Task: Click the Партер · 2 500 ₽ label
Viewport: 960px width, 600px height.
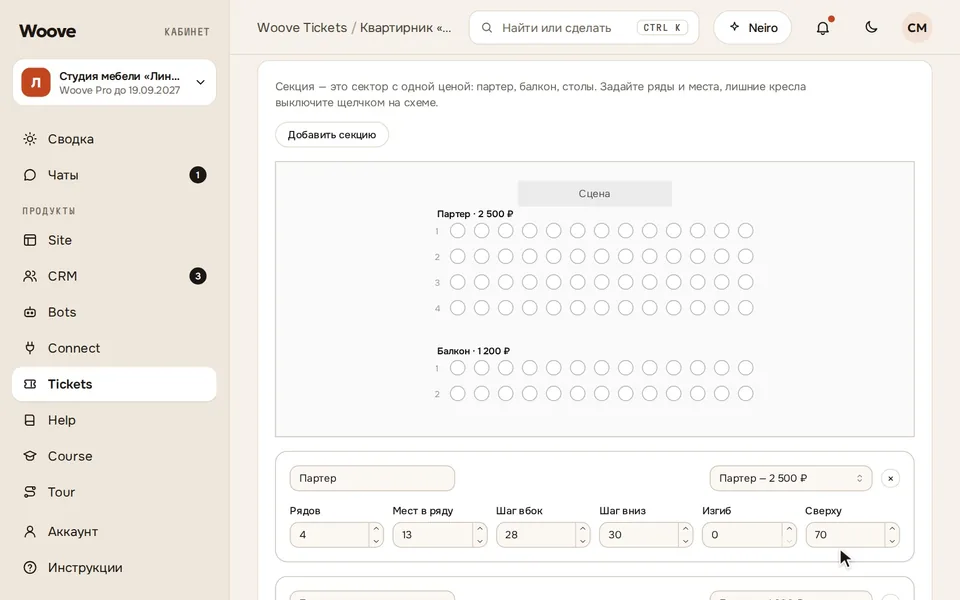Action: point(475,214)
